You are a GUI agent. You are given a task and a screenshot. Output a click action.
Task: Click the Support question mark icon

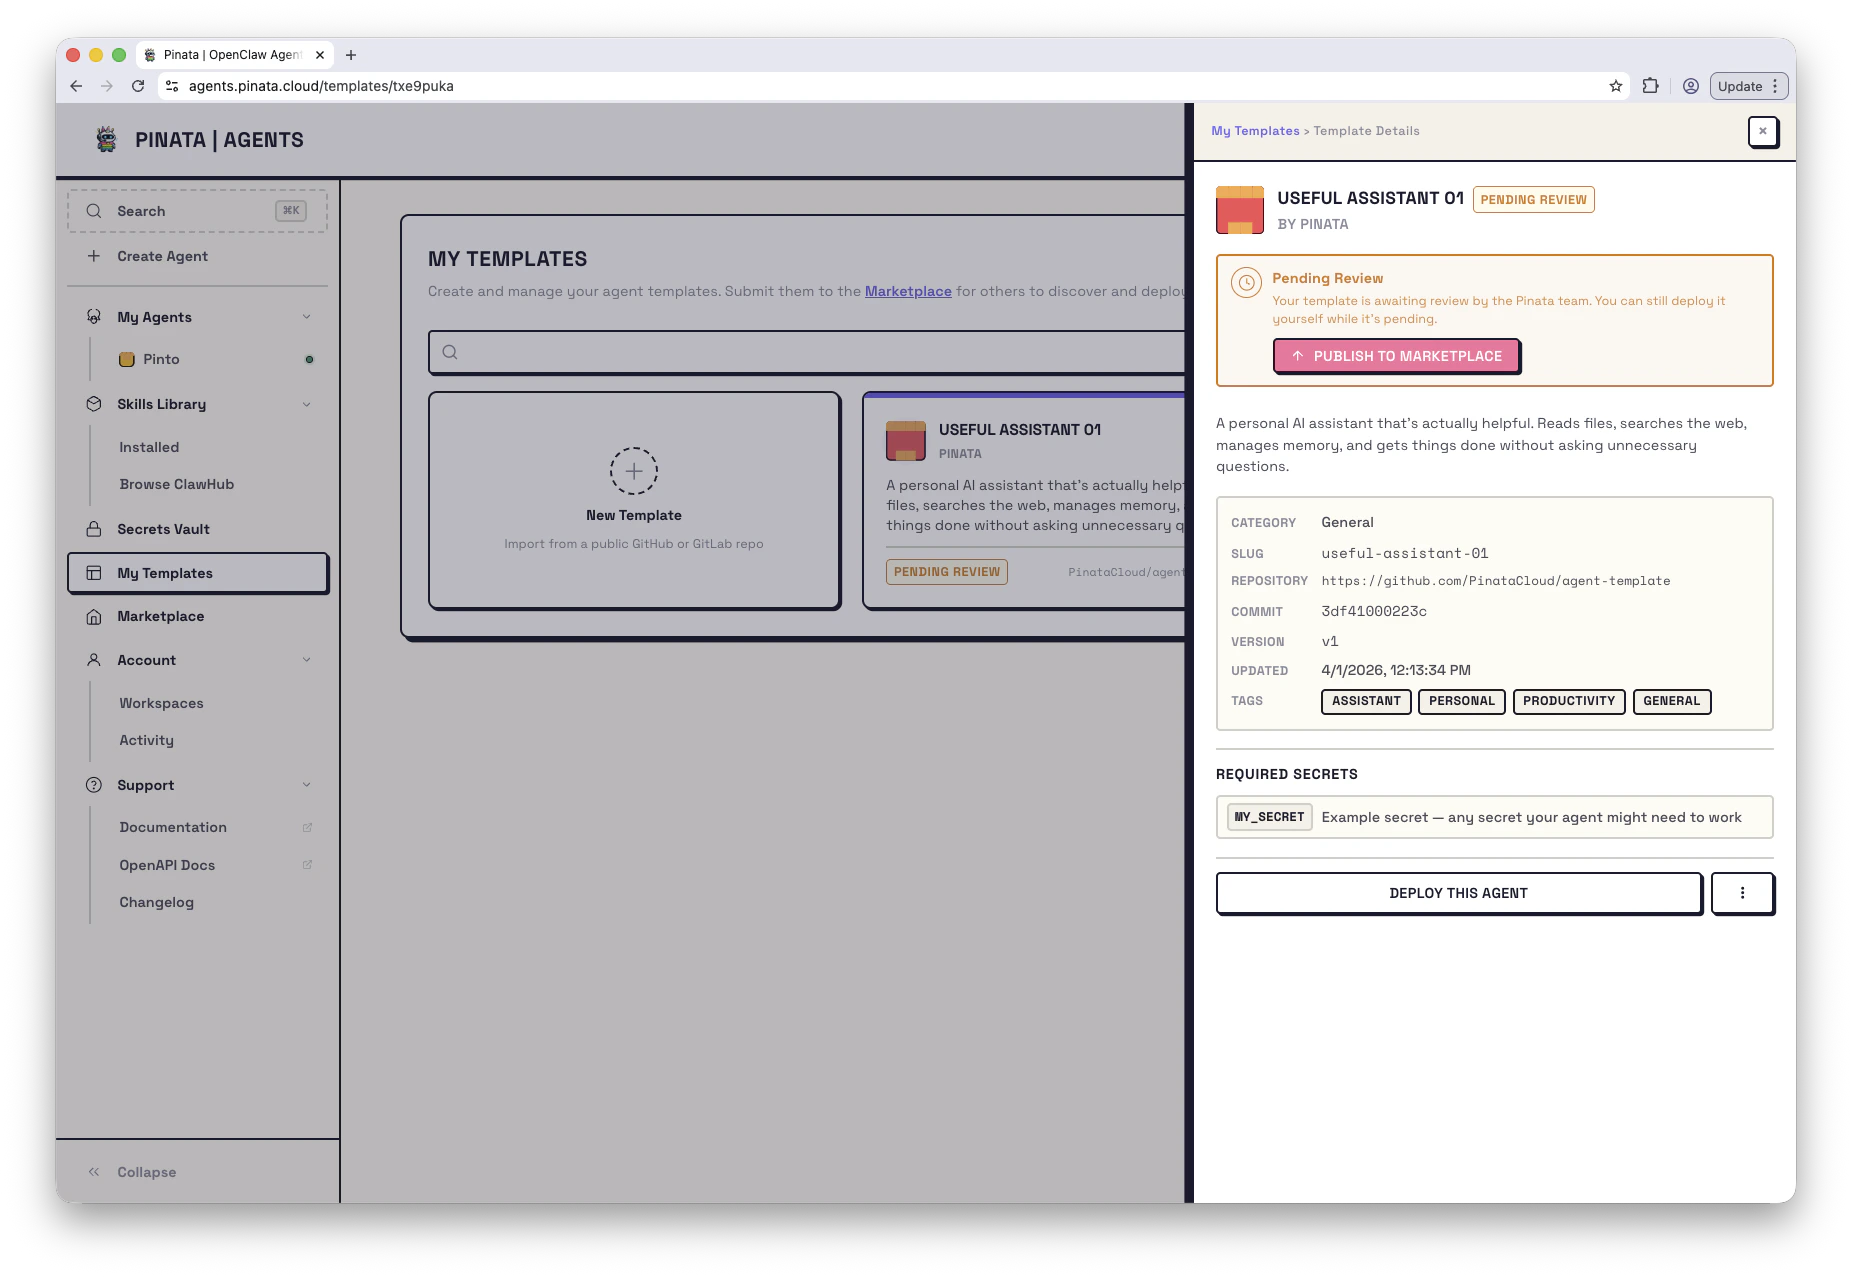(94, 785)
